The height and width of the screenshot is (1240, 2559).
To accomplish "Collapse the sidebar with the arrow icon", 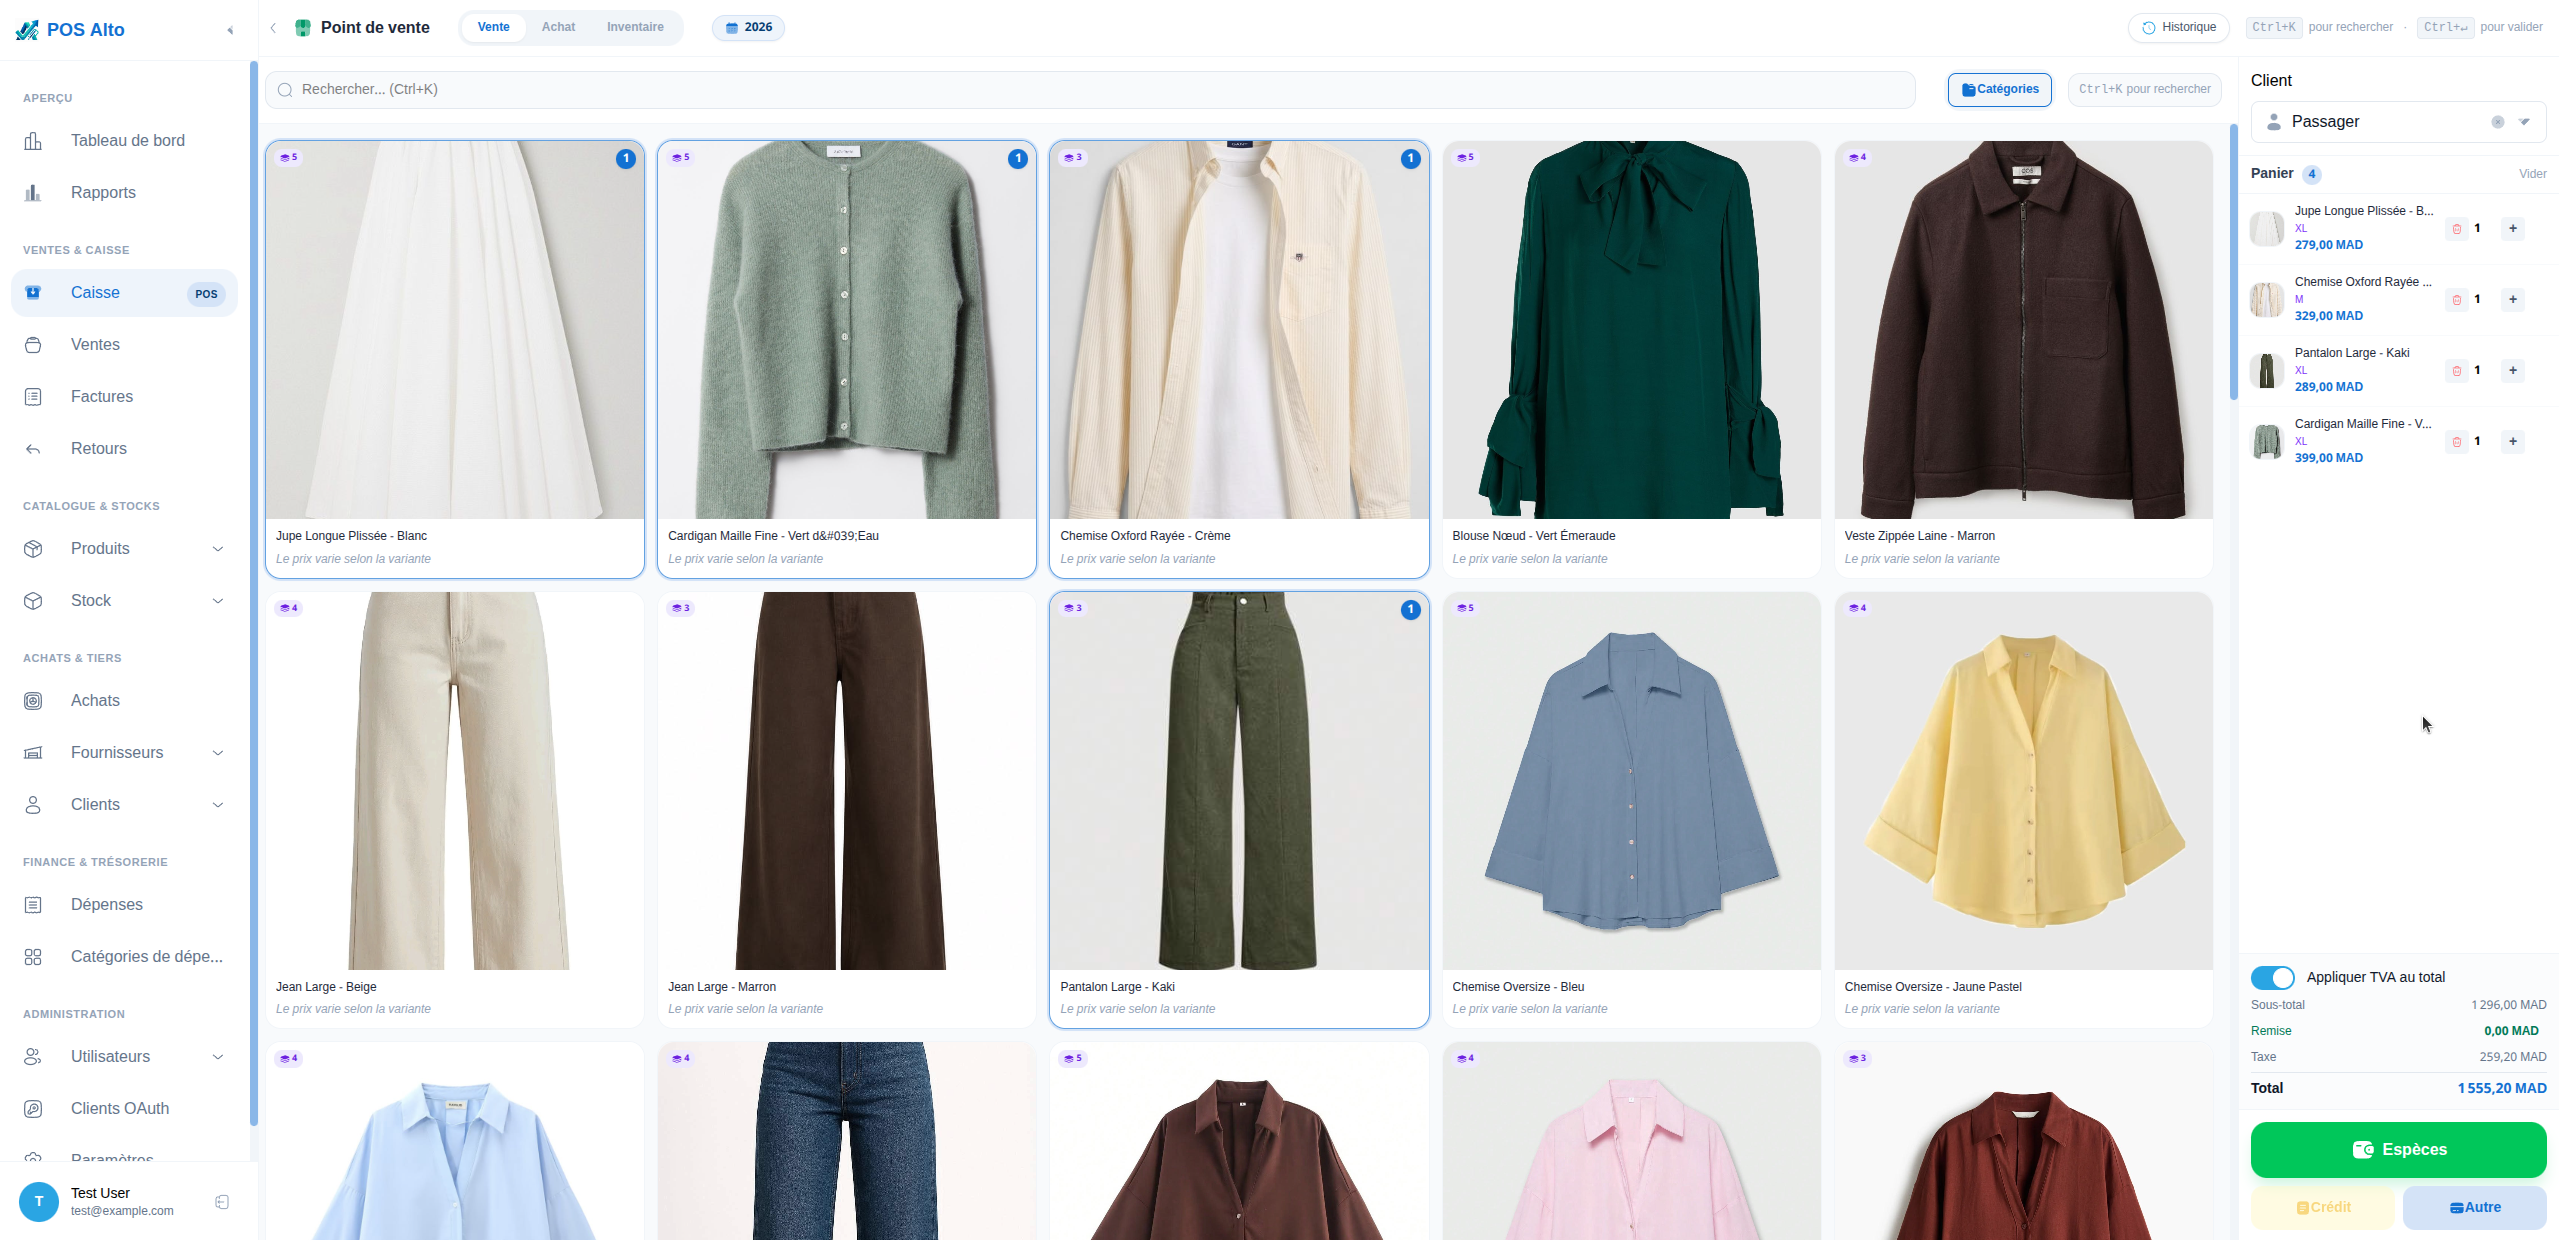I will [230, 30].
